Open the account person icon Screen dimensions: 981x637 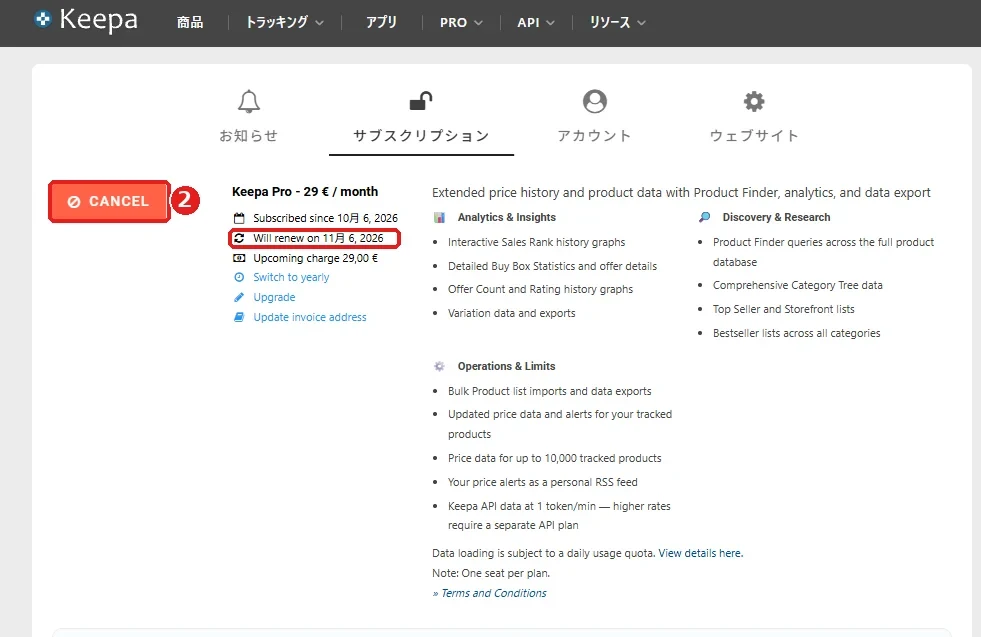pyautogui.click(x=594, y=101)
